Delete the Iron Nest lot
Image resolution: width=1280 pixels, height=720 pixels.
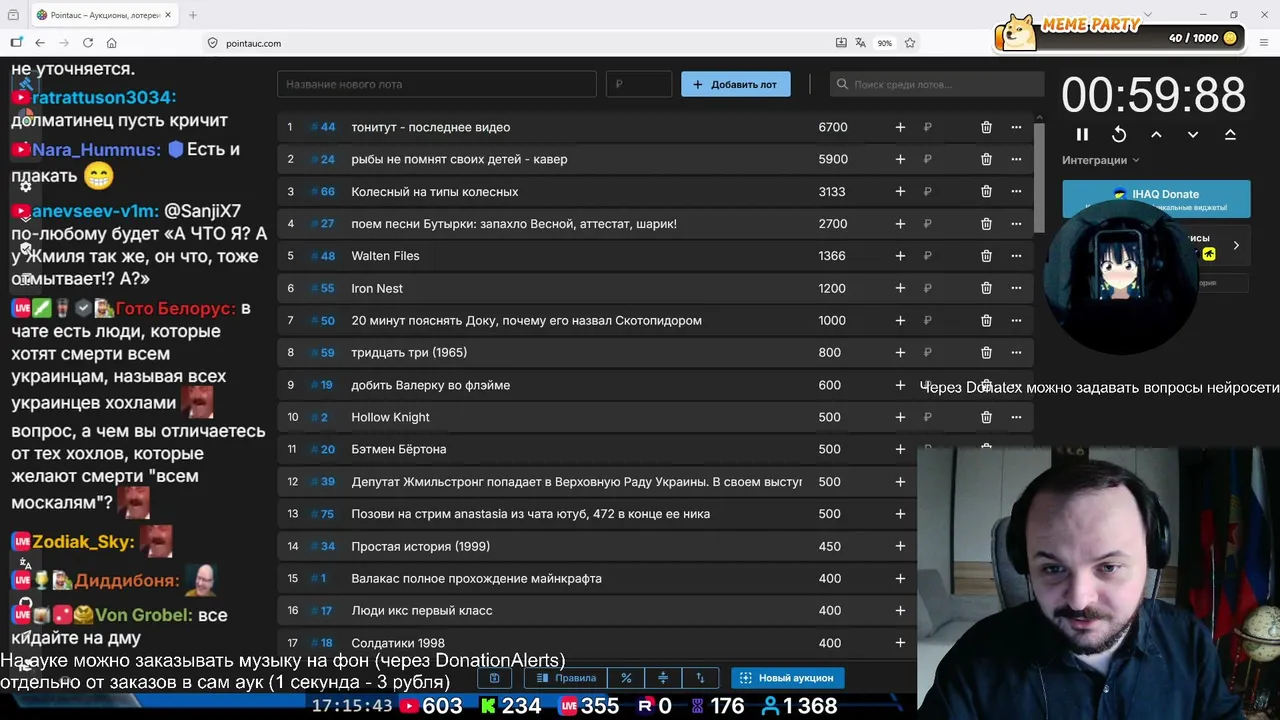[986, 288]
